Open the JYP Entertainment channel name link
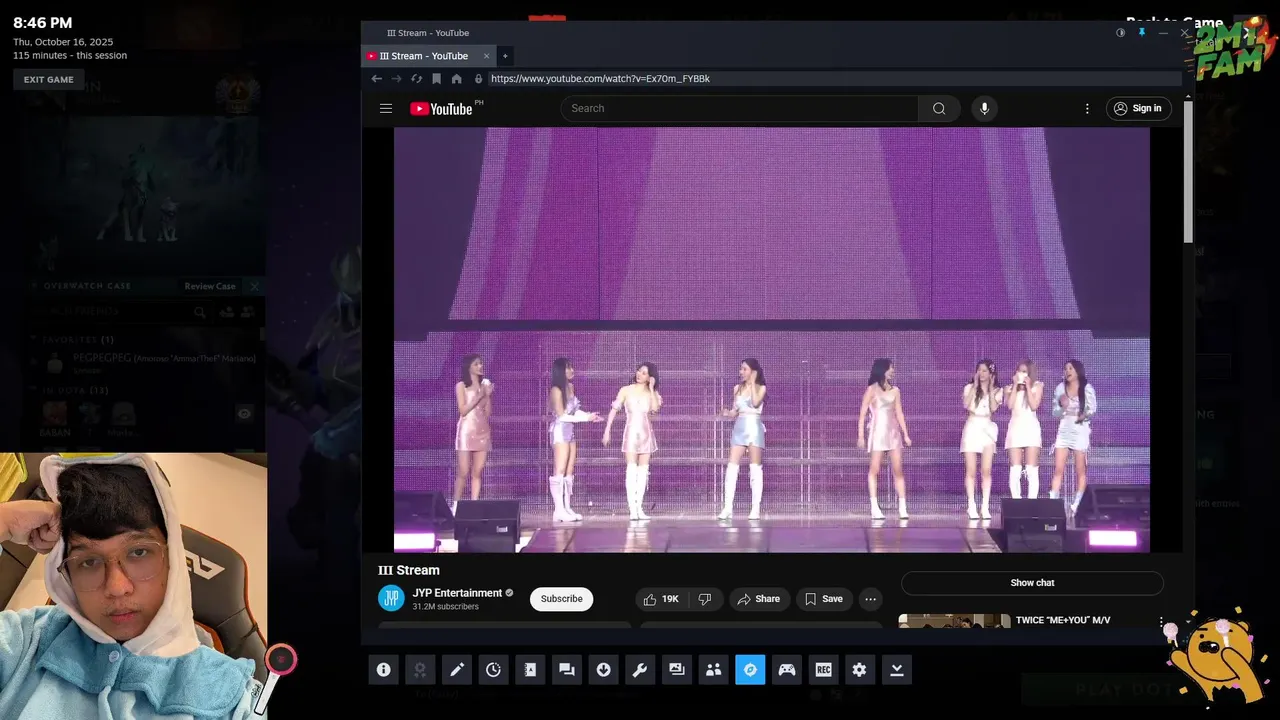This screenshot has height=720, width=1280. coord(457,593)
